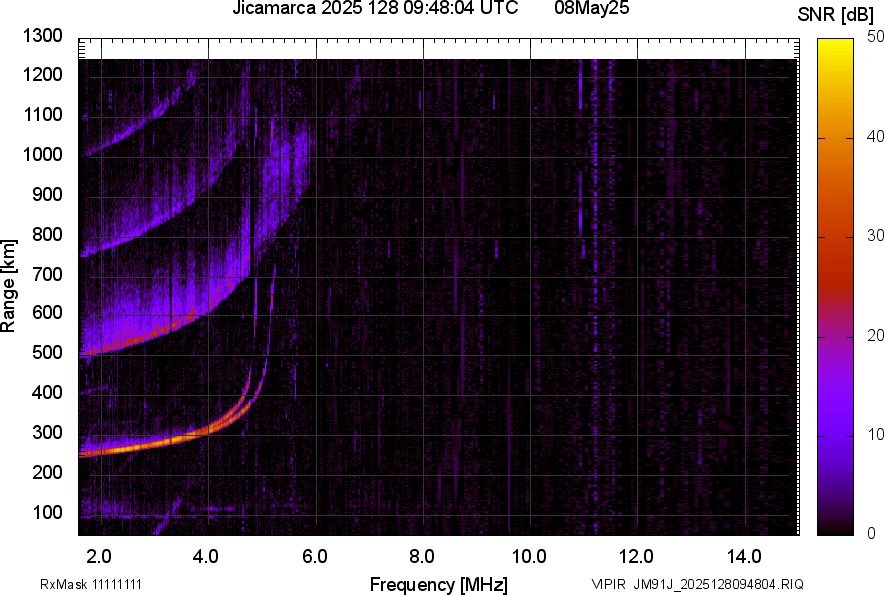
Task: Click the RxMask 11111111 text
Action: coord(97,584)
